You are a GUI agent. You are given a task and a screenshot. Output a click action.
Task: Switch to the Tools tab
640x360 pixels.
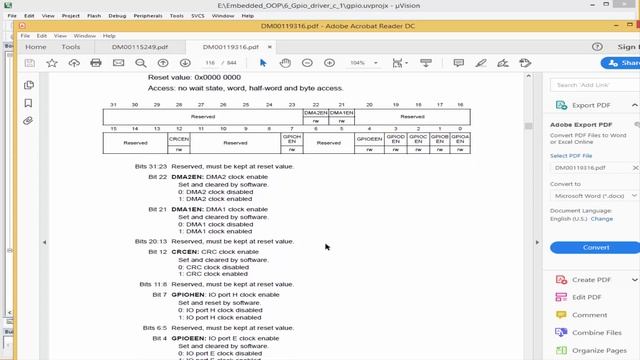[x=71, y=47]
